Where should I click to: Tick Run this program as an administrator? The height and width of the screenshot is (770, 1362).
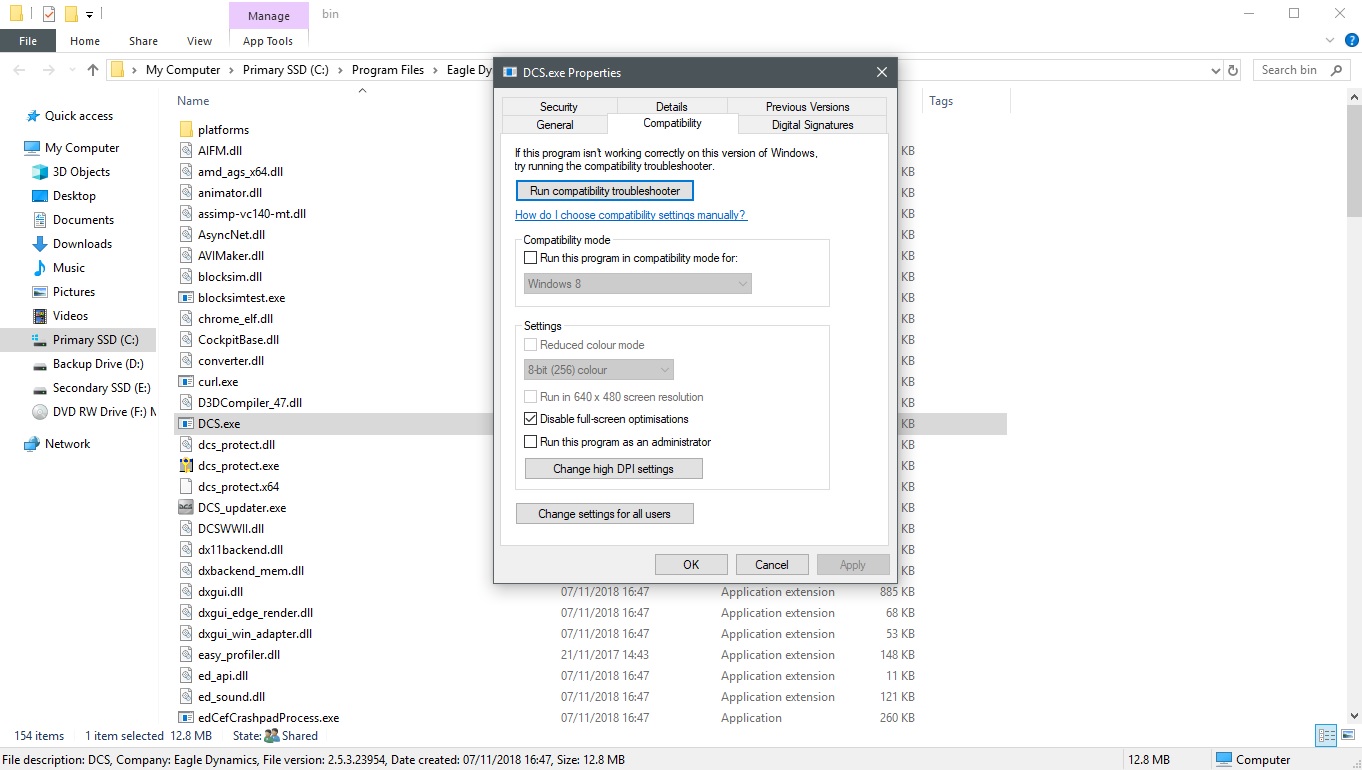pos(531,442)
